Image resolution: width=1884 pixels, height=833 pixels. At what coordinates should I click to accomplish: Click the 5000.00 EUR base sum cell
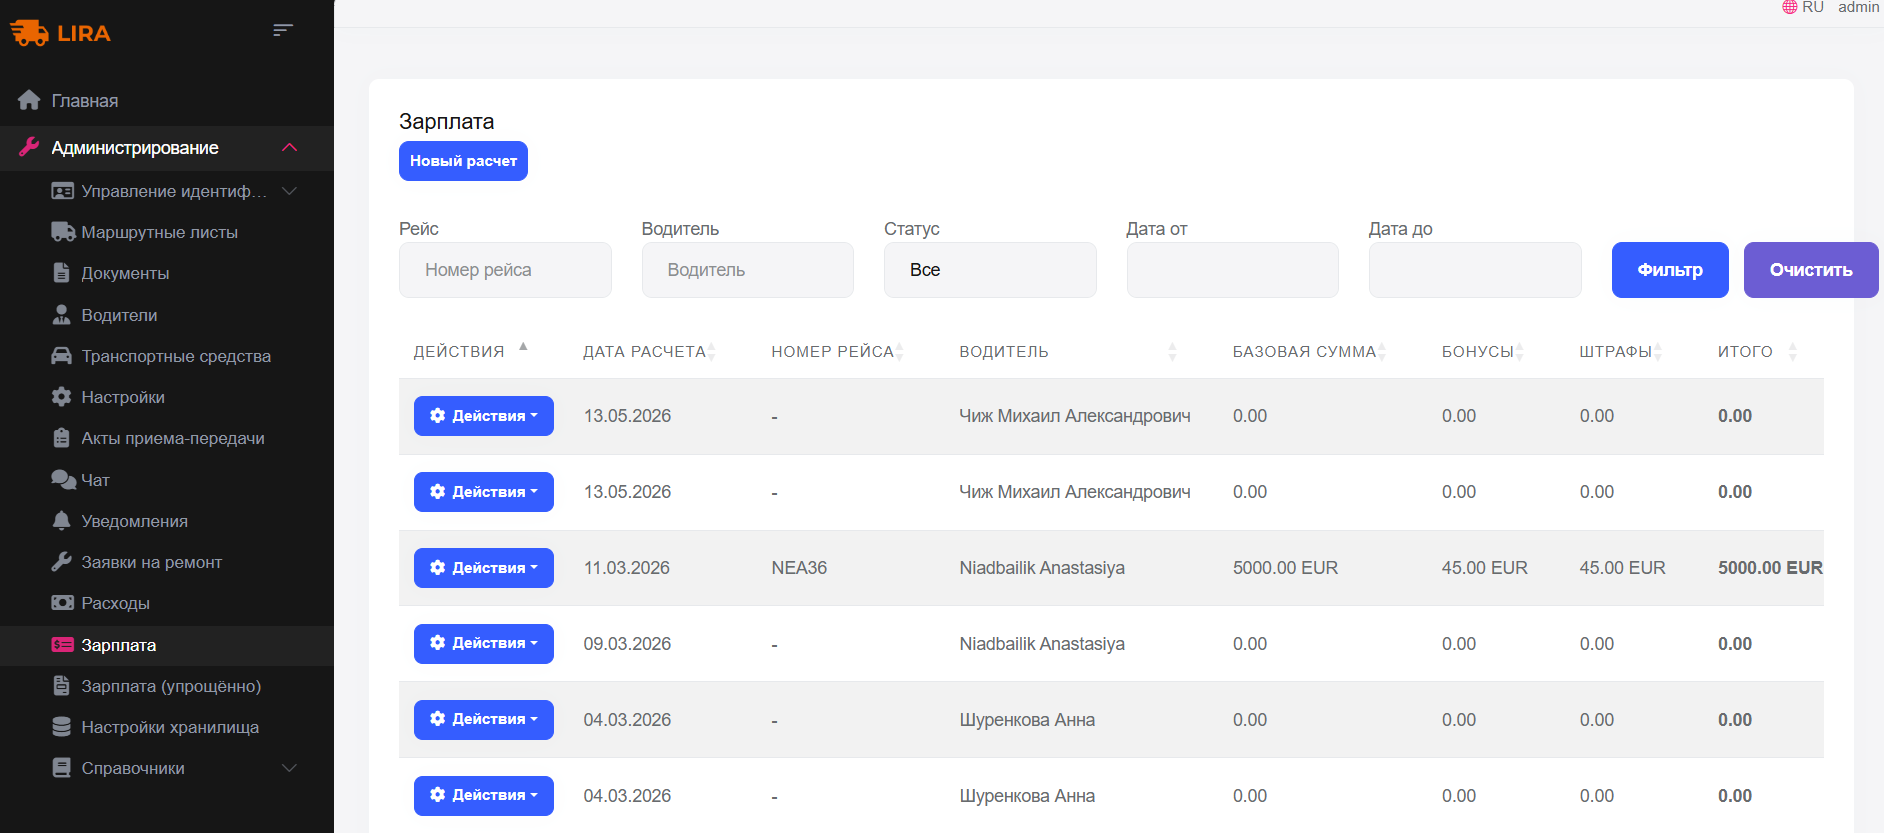pyautogui.click(x=1285, y=568)
